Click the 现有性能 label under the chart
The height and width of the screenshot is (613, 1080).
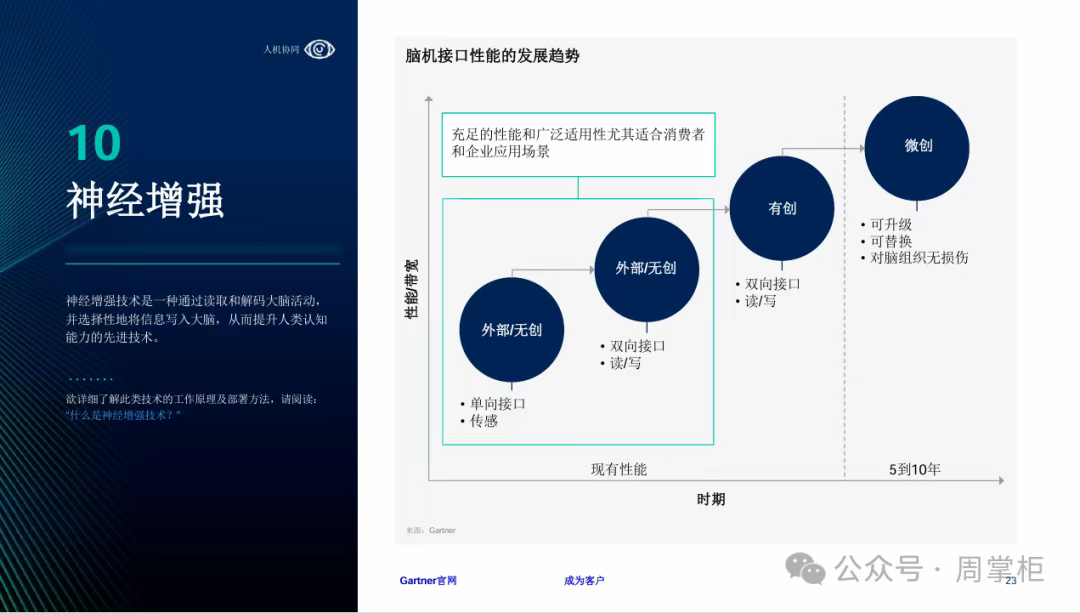pos(618,469)
